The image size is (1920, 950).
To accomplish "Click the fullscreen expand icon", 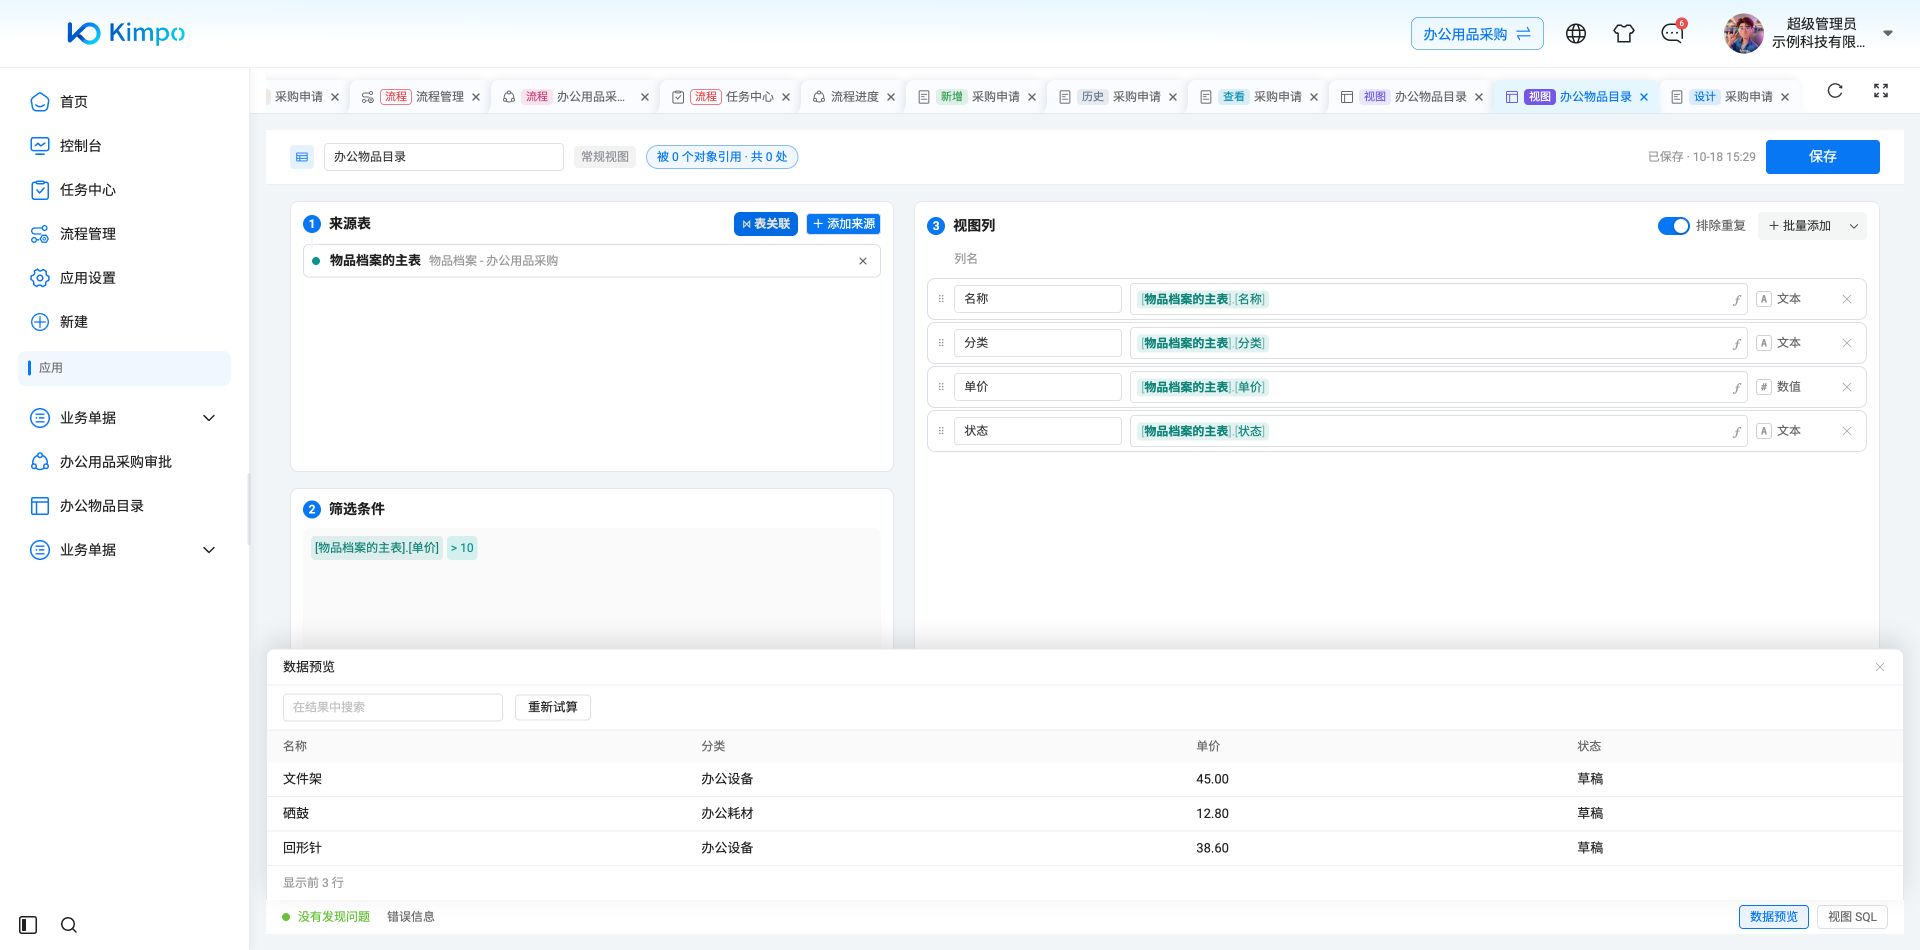I will pyautogui.click(x=1881, y=91).
